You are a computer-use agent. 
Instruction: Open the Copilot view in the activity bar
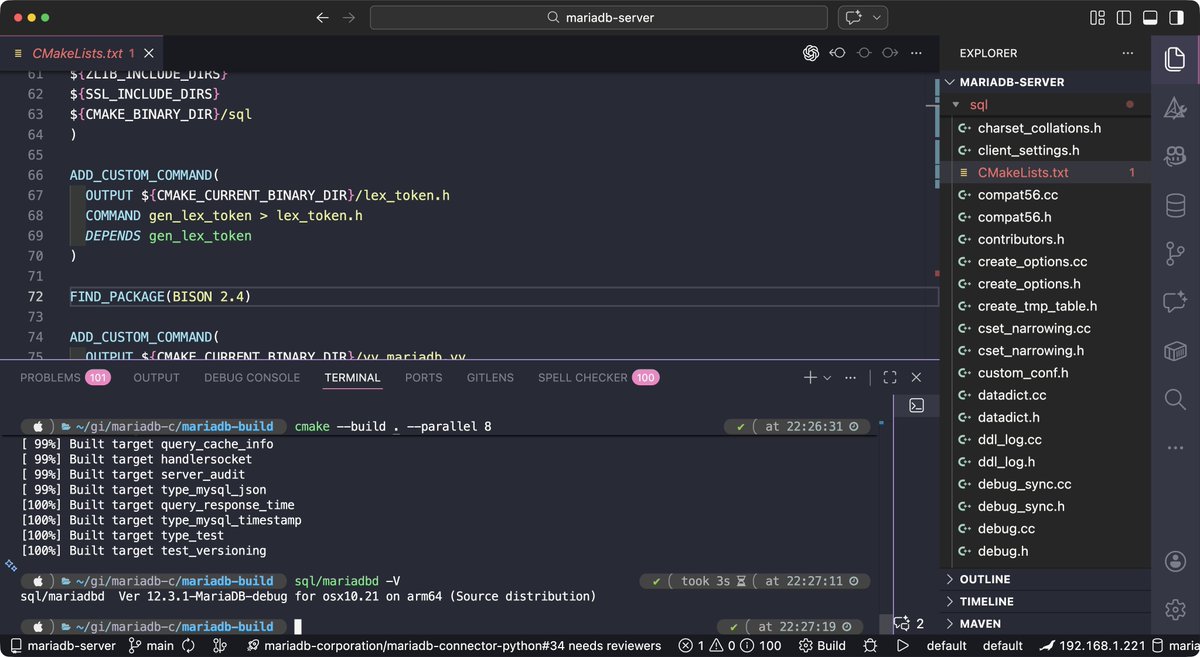(1175, 156)
